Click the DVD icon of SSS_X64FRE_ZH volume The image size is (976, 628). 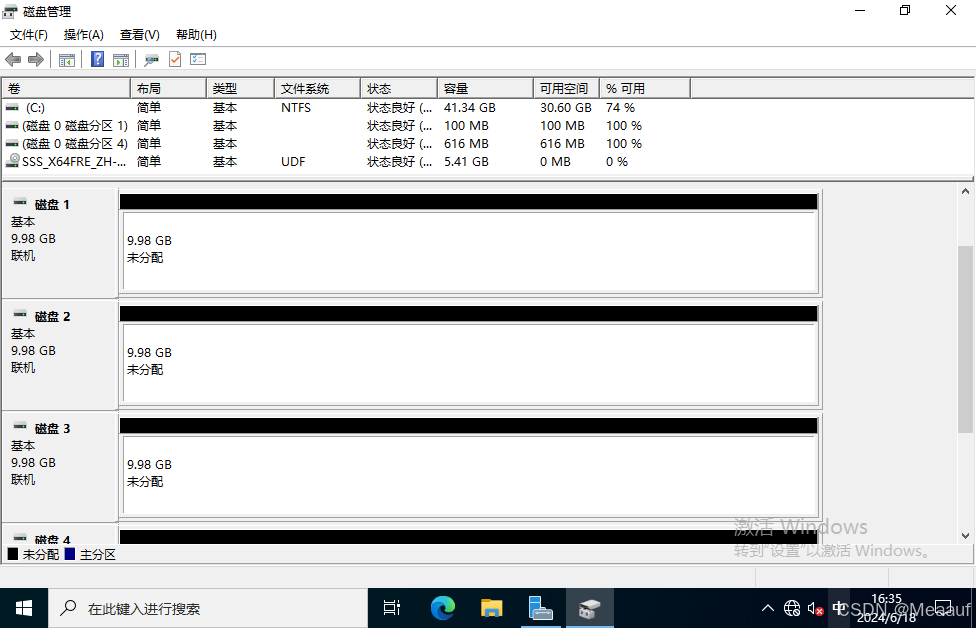(12, 161)
